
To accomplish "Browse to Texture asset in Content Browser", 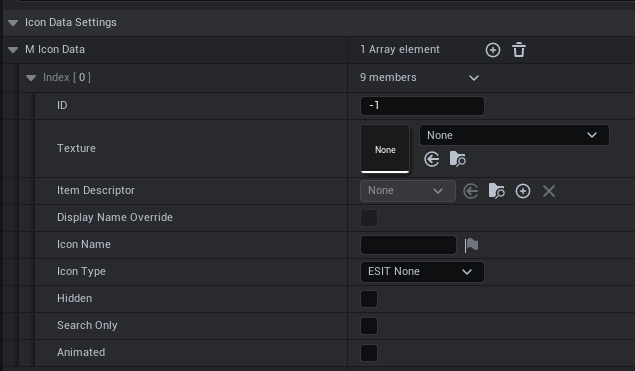I will pyautogui.click(x=458, y=159).
